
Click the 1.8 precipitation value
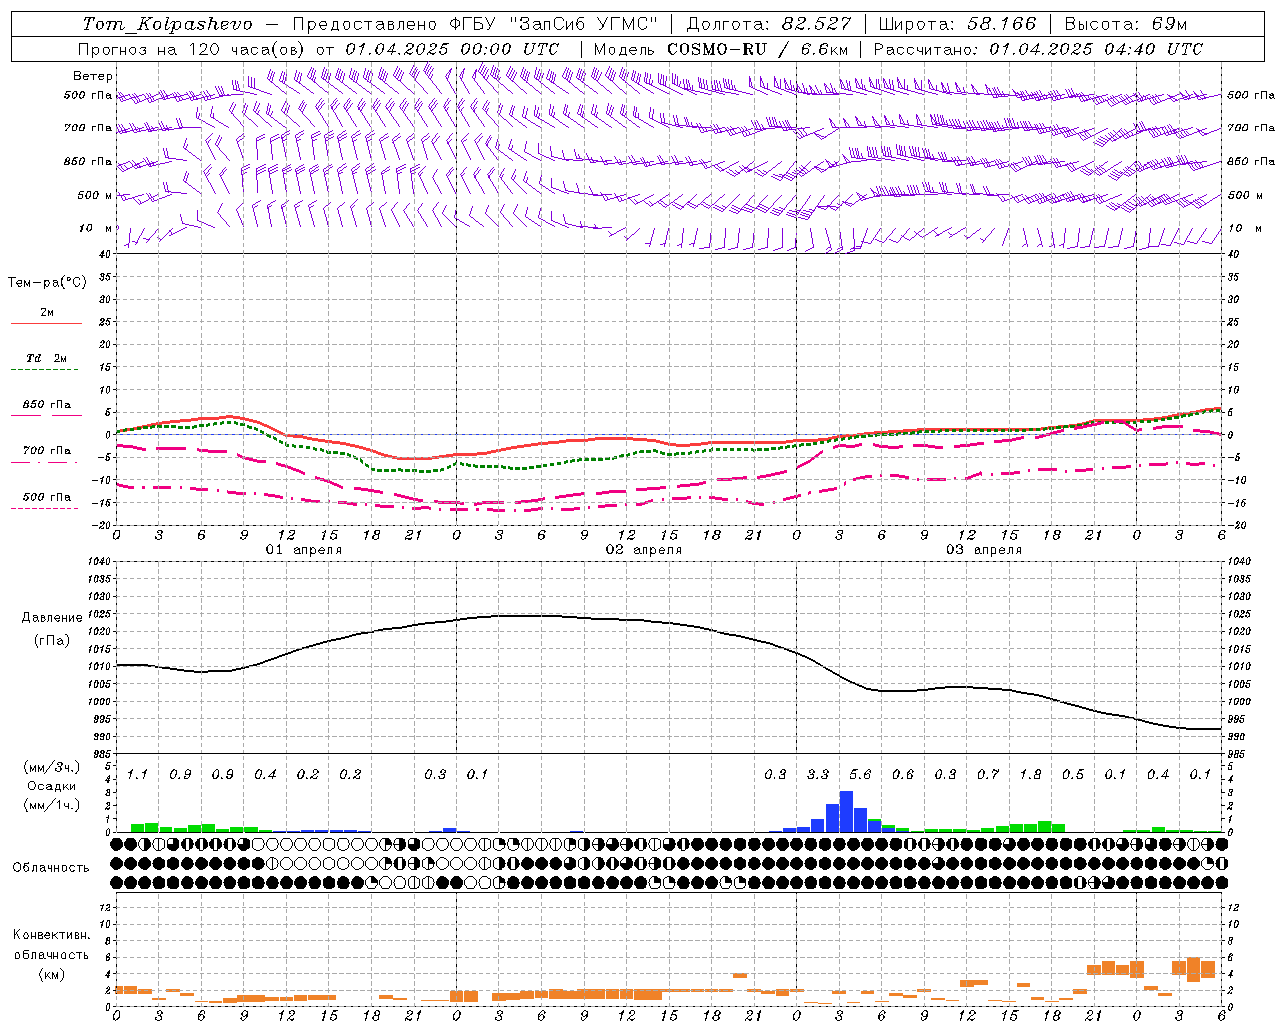(1030, 775)
